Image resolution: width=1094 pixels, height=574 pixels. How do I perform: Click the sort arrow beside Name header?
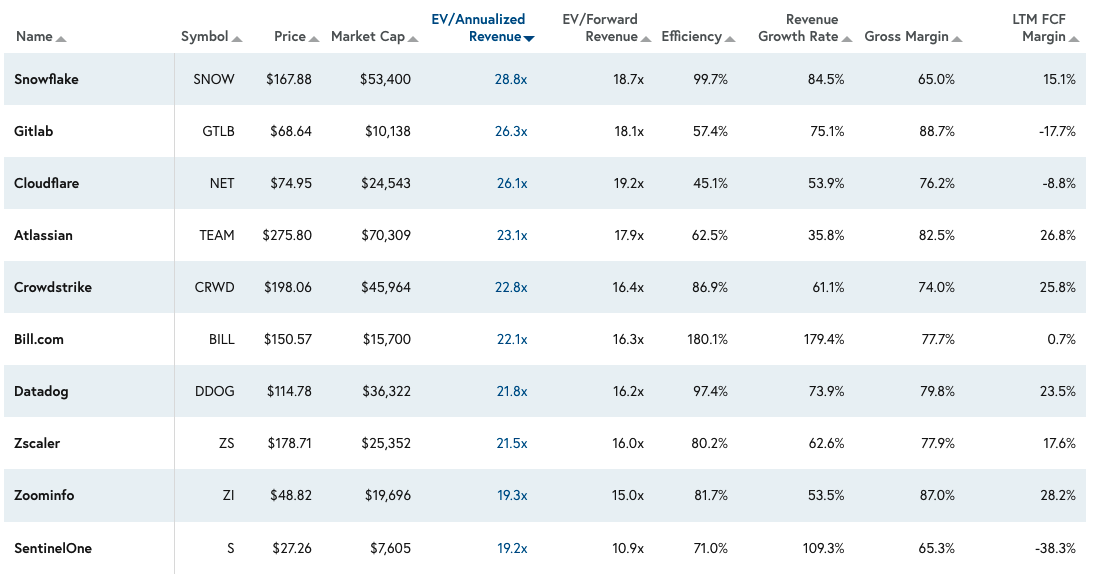coord(62,38)
